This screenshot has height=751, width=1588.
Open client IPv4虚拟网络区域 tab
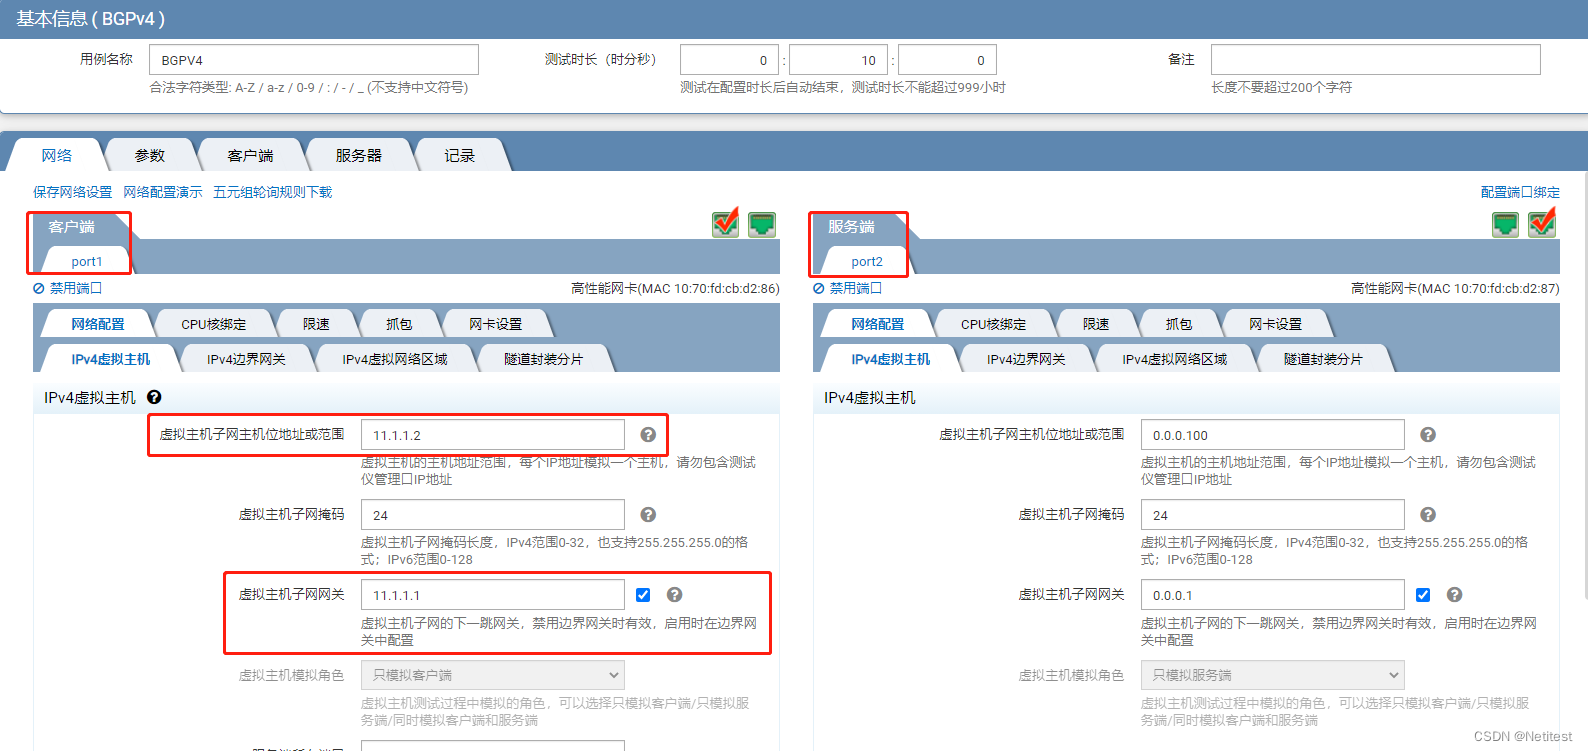coord(395,359)
